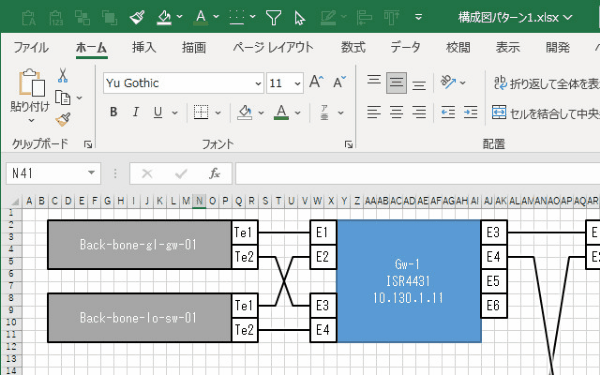Viewport: 600px width, 375px height.
Task: Toggle Align Right
Action: tap(419, 112)
